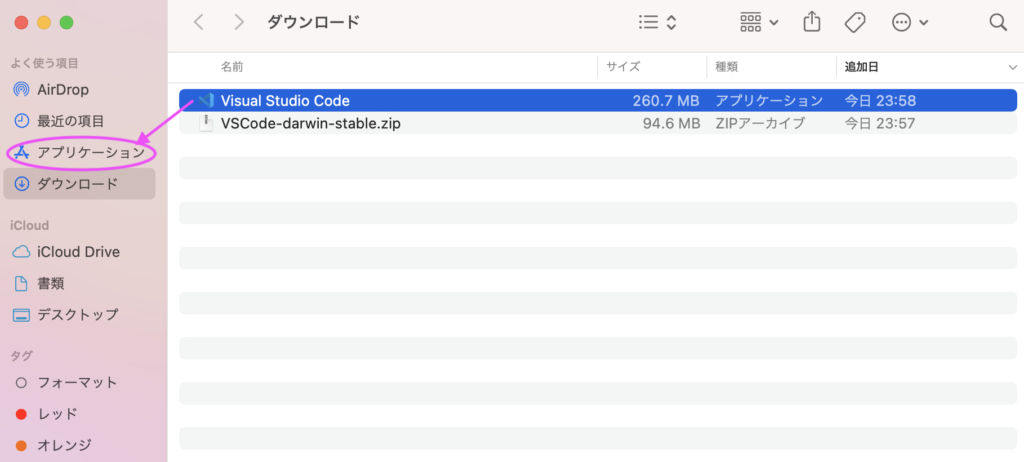Open アプリケーション in the sidebar
This screenshot has width=1024, height=462.
79,153
